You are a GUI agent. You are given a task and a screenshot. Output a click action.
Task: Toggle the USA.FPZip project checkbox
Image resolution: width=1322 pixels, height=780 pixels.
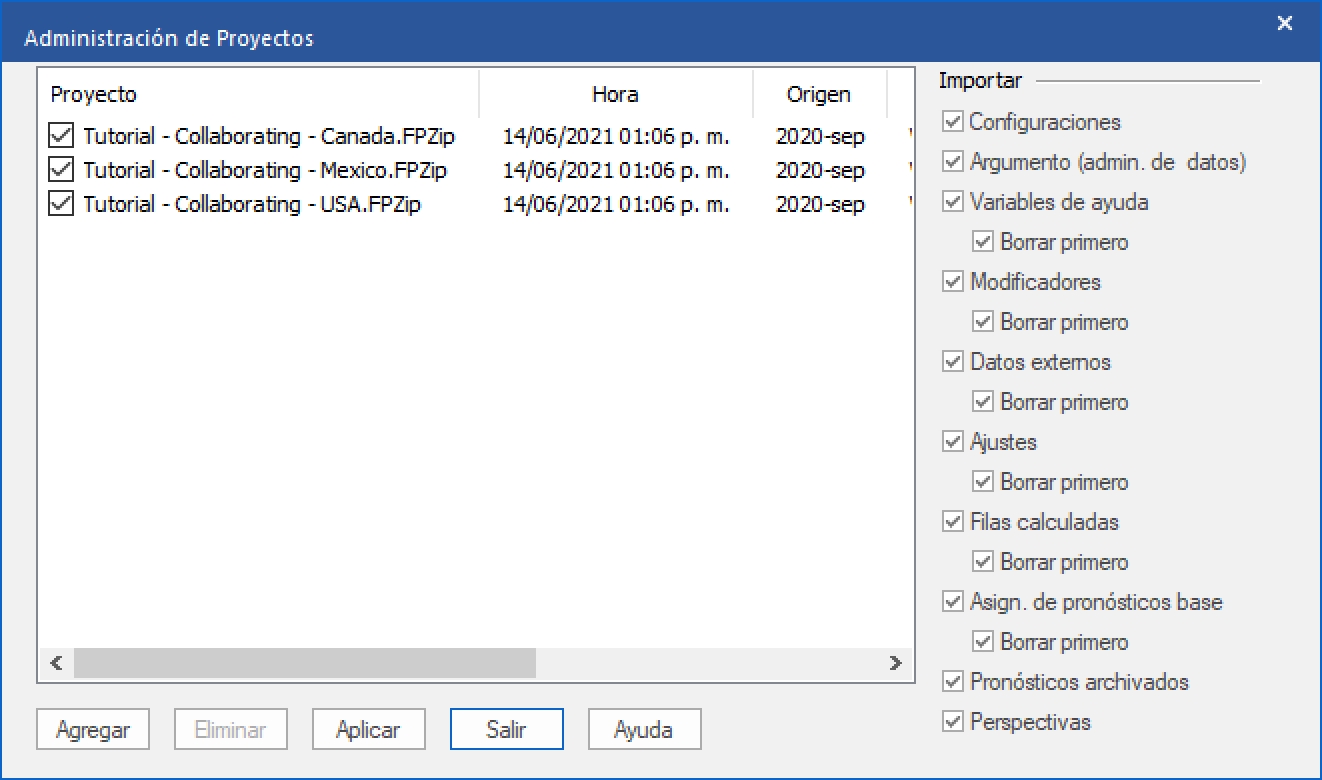pos(62,204)
